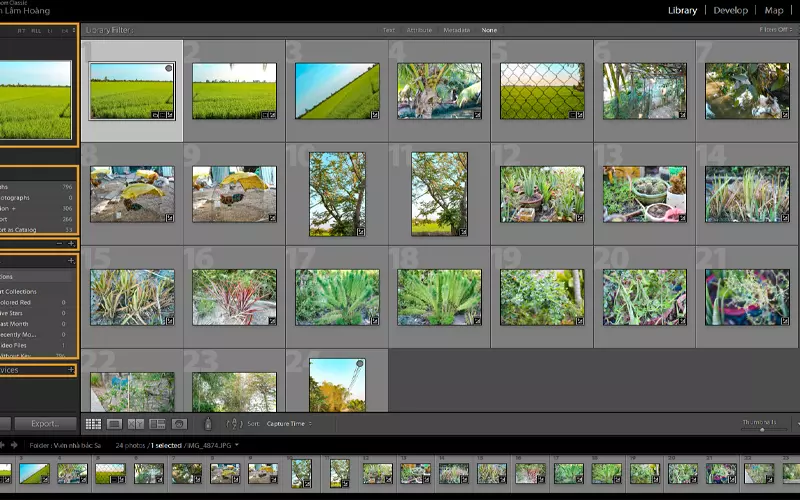The width and height of the screenshot is (800, 500).
Task: Select the Five Stars smart collection
Action: point(38,313)
